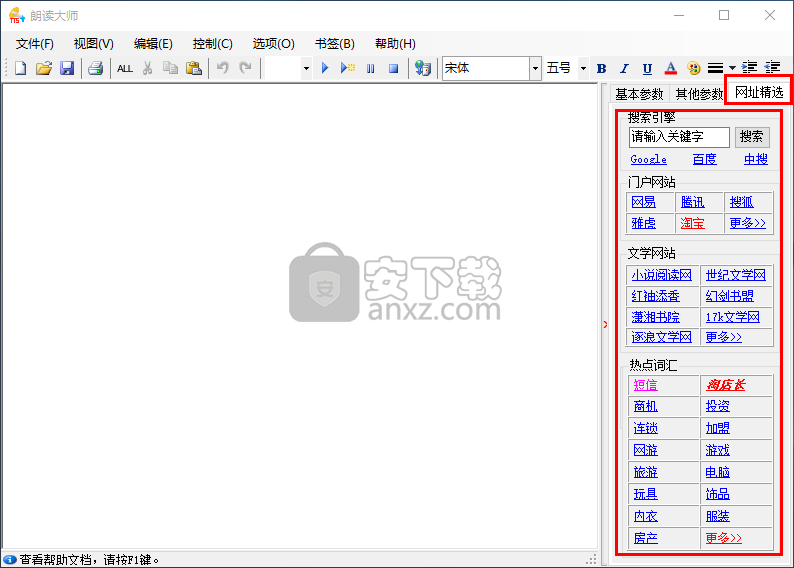Open the 书签(B) menu
The image size is (794, 568).
coord(335,44)
